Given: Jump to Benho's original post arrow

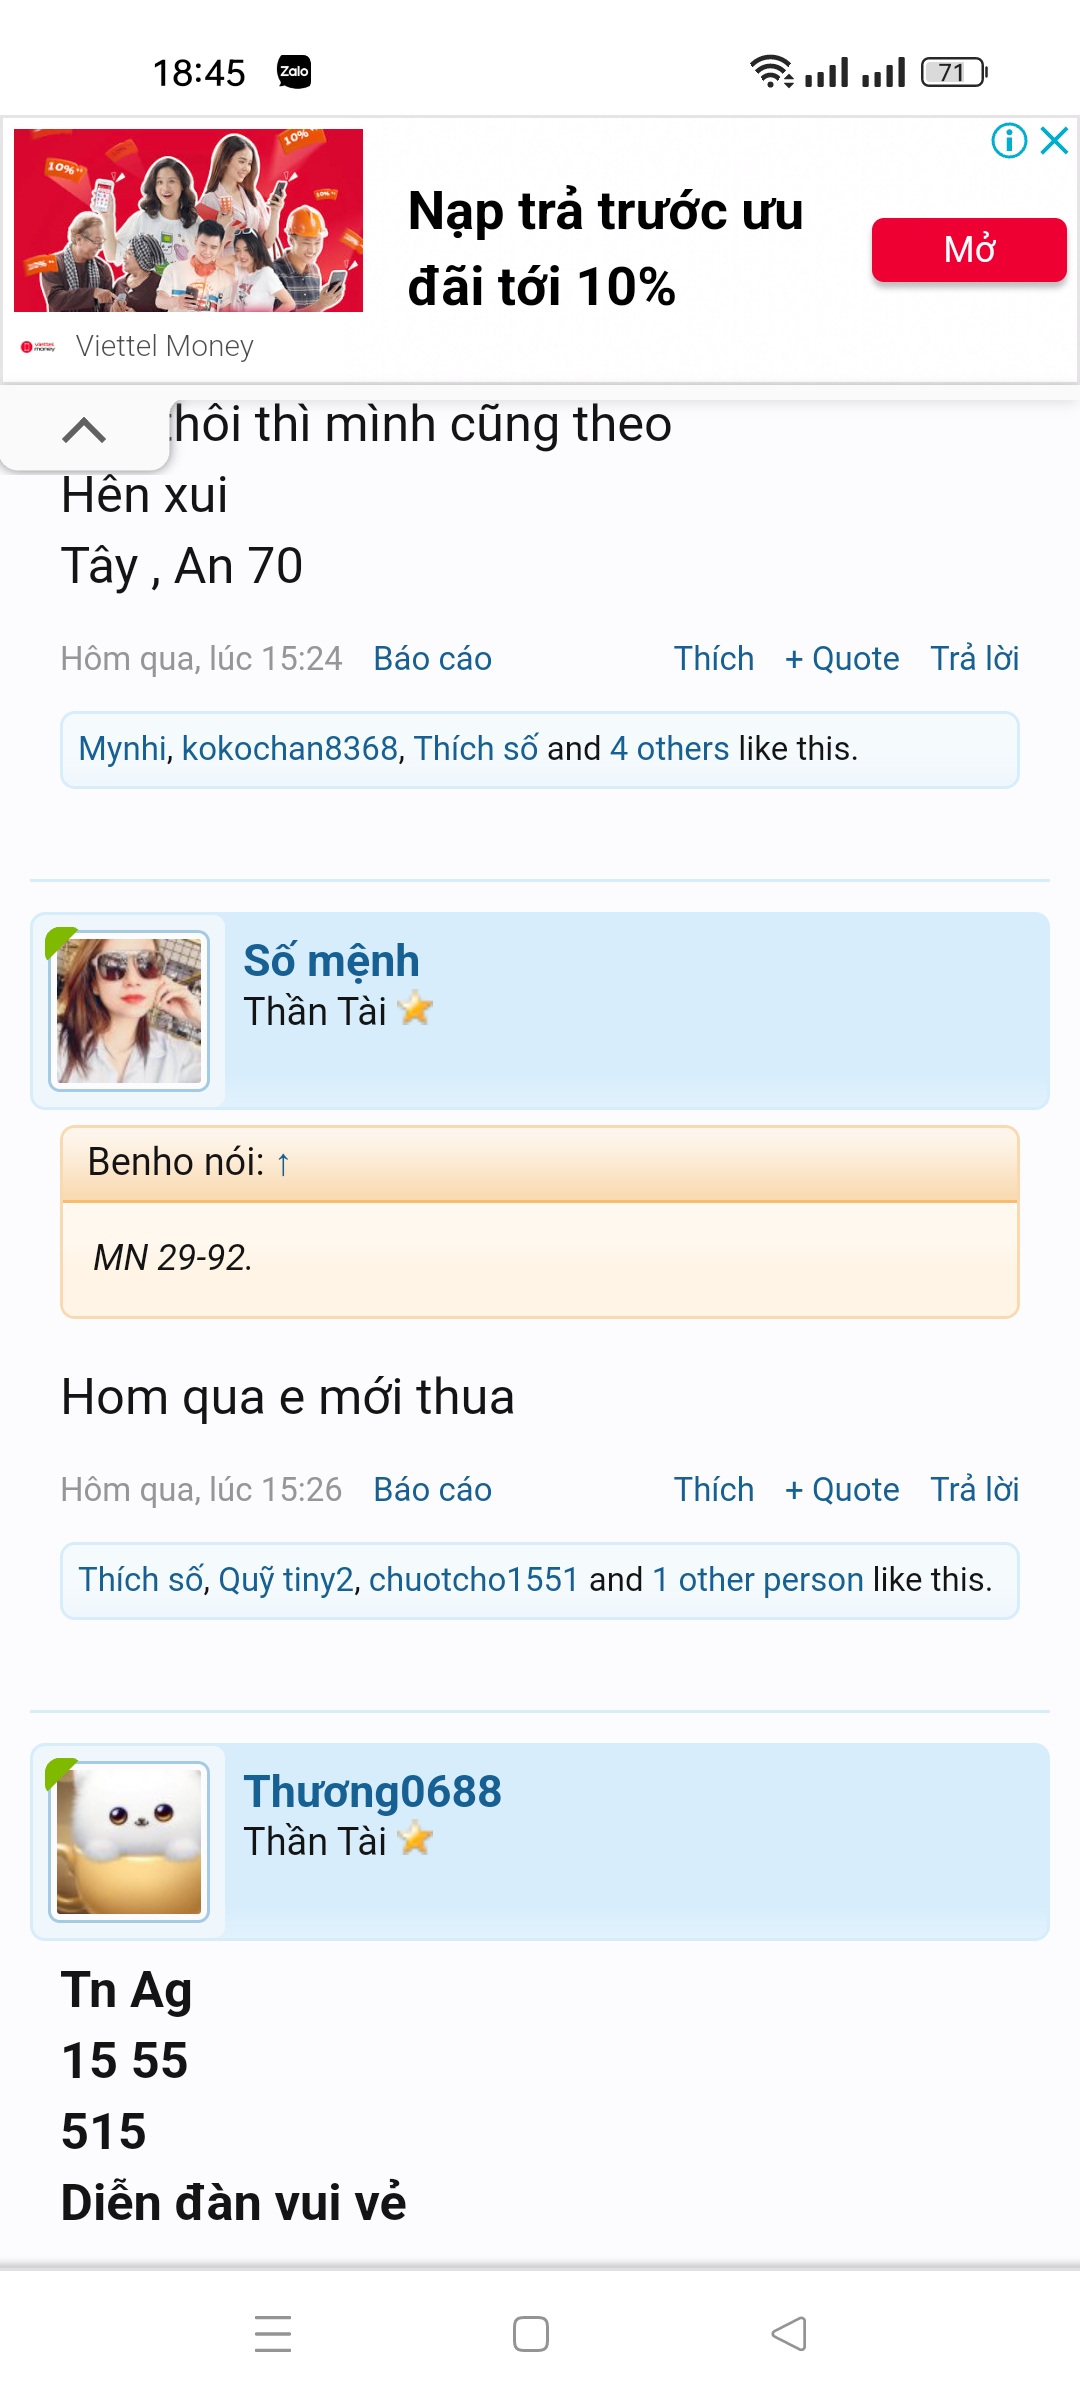Looking at the screenshot, I should (283, 1164).
